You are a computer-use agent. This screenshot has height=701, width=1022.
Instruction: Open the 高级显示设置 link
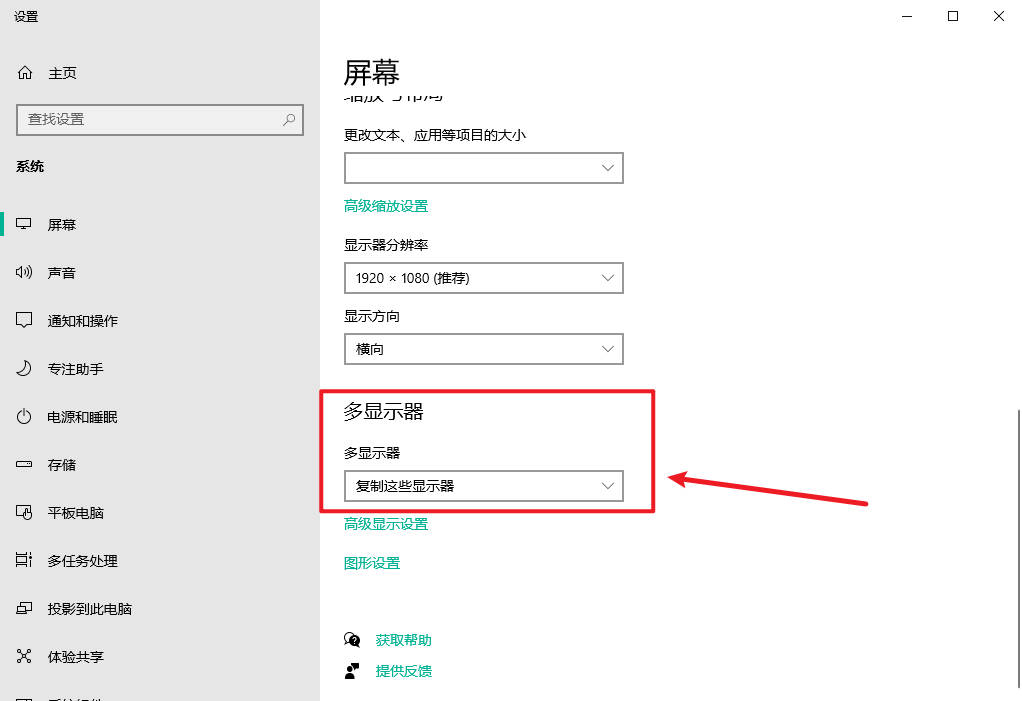tap(386, 524)
